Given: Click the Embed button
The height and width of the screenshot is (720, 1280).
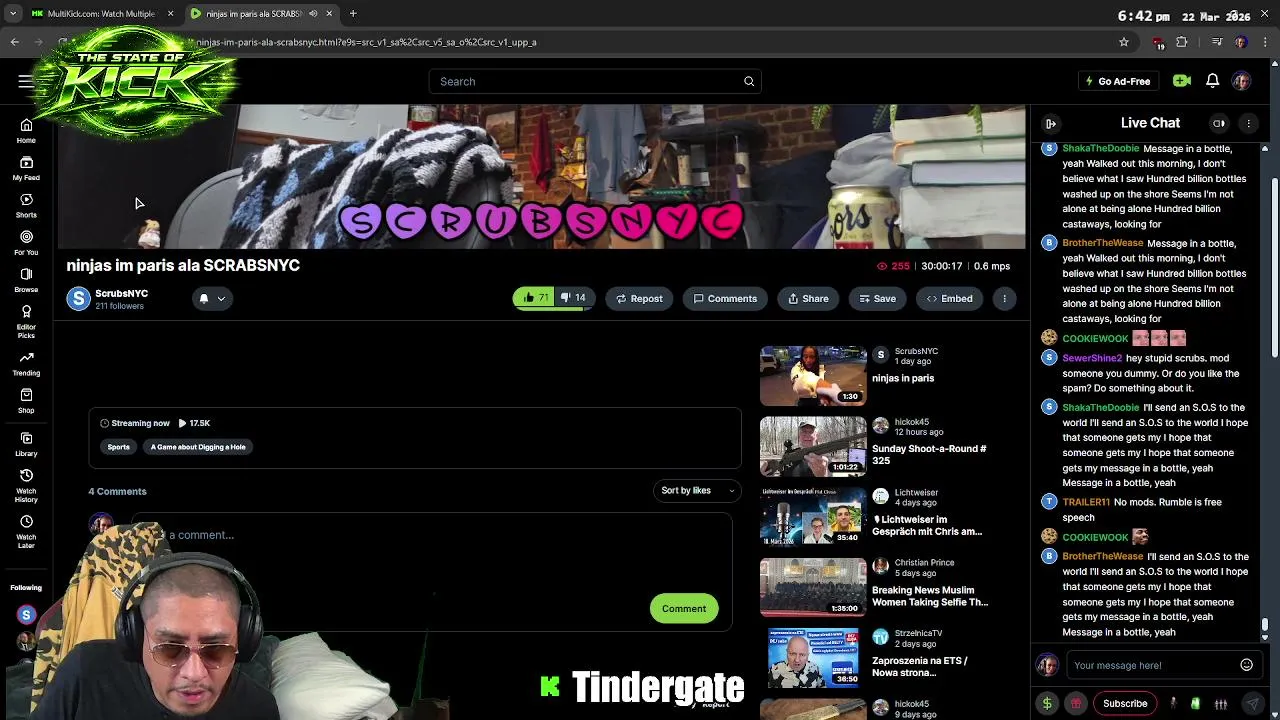Looking at the screenshot, I should pos(949,298).
